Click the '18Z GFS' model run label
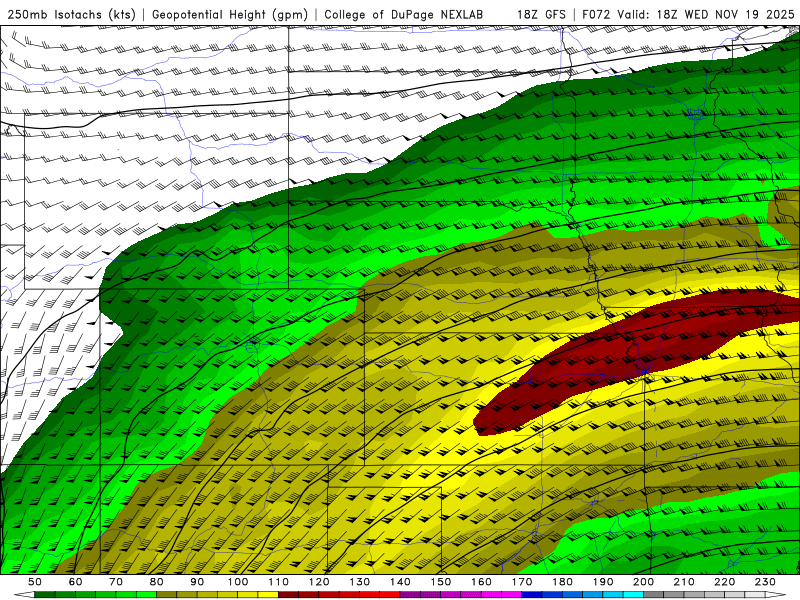800x600 pixels. (541, 15)
